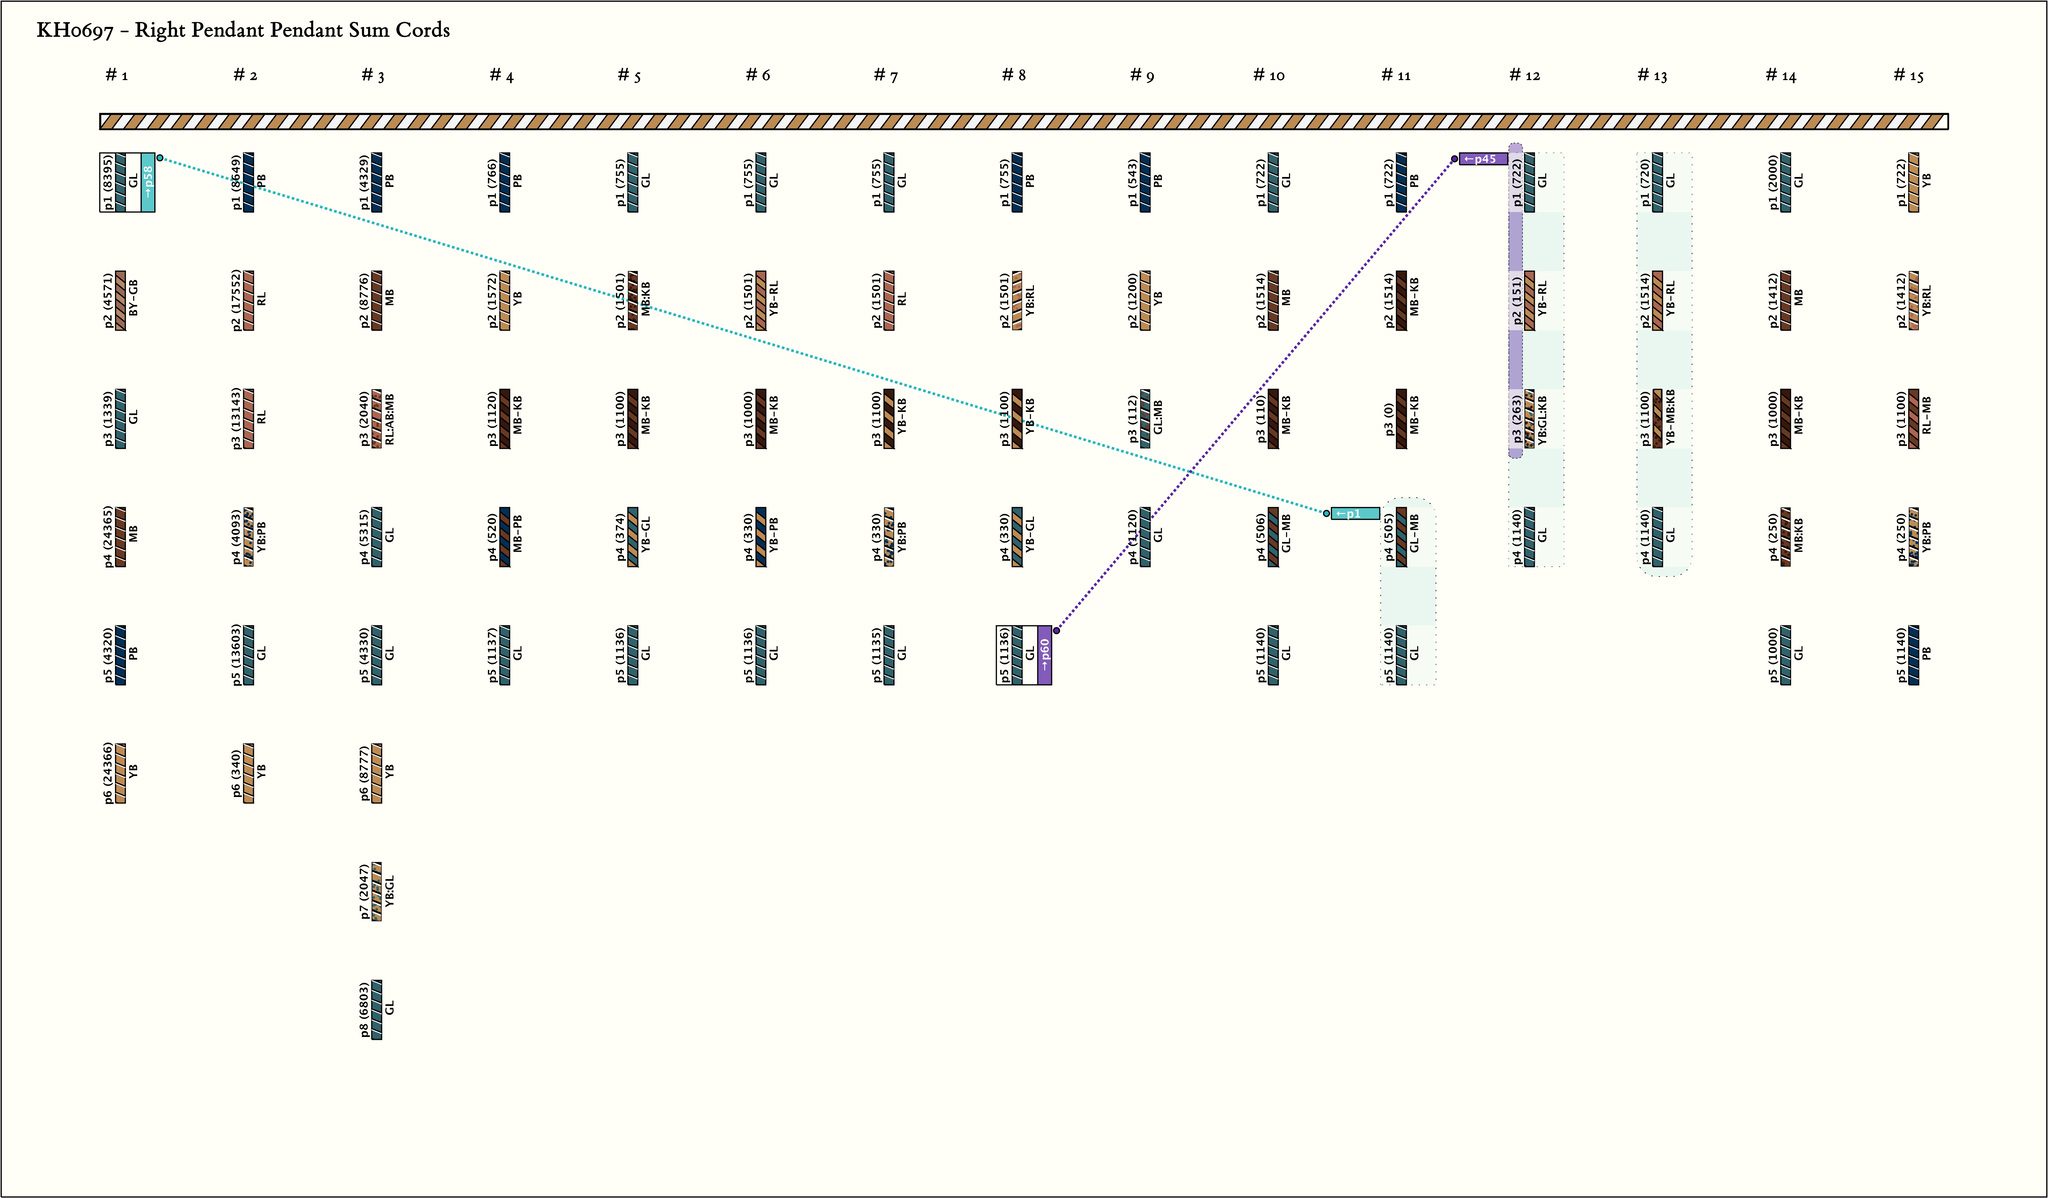Select column #13 cord p4 (1140) GL
Screen dimensions: 2048x1198
click(x=1658, y=537)
